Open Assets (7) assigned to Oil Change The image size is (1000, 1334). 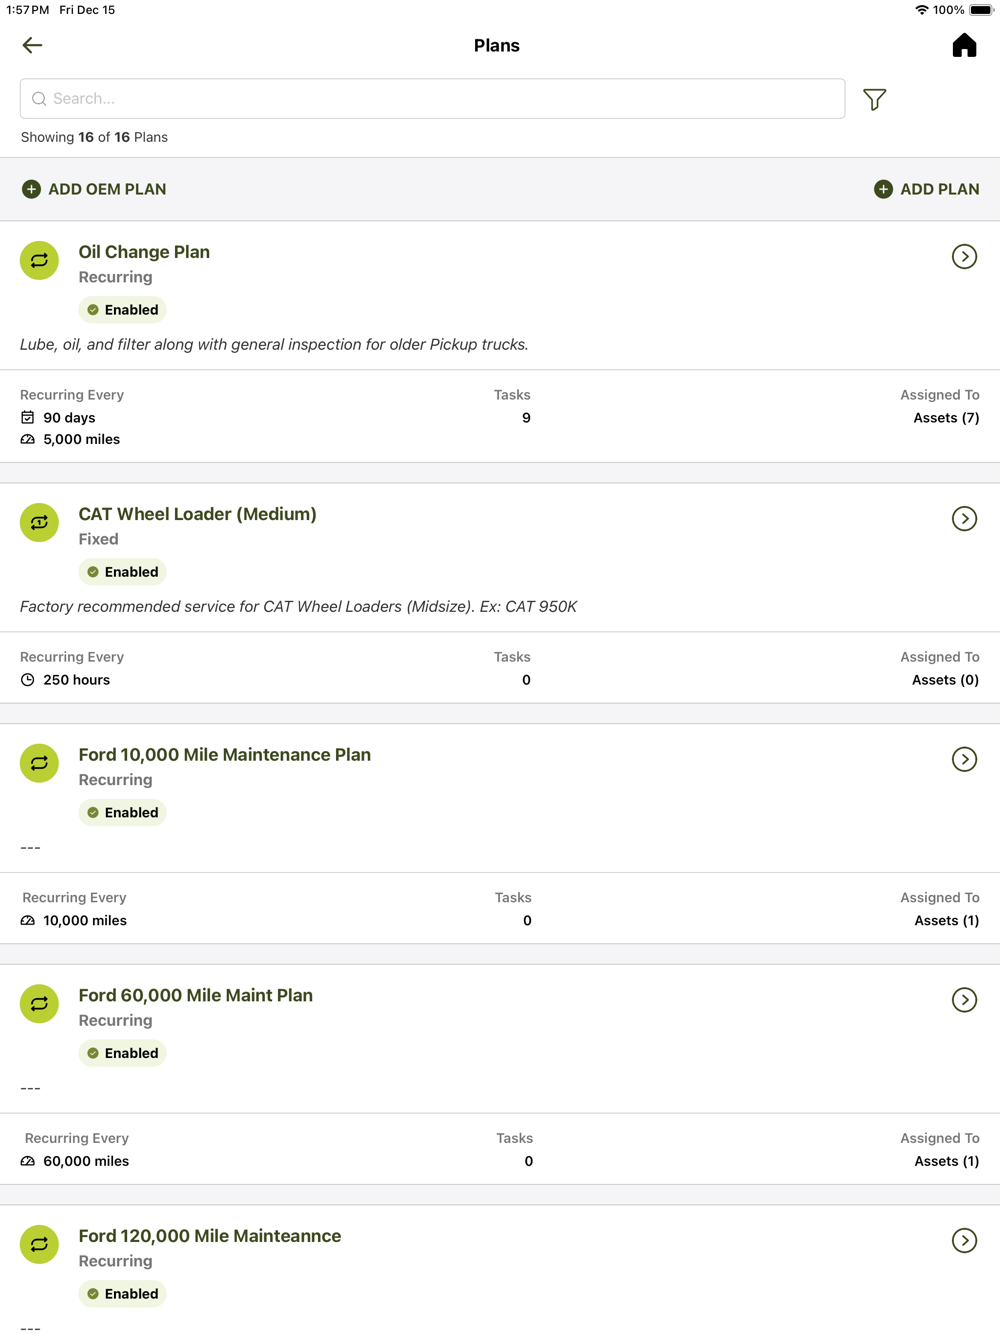[945, 418]
